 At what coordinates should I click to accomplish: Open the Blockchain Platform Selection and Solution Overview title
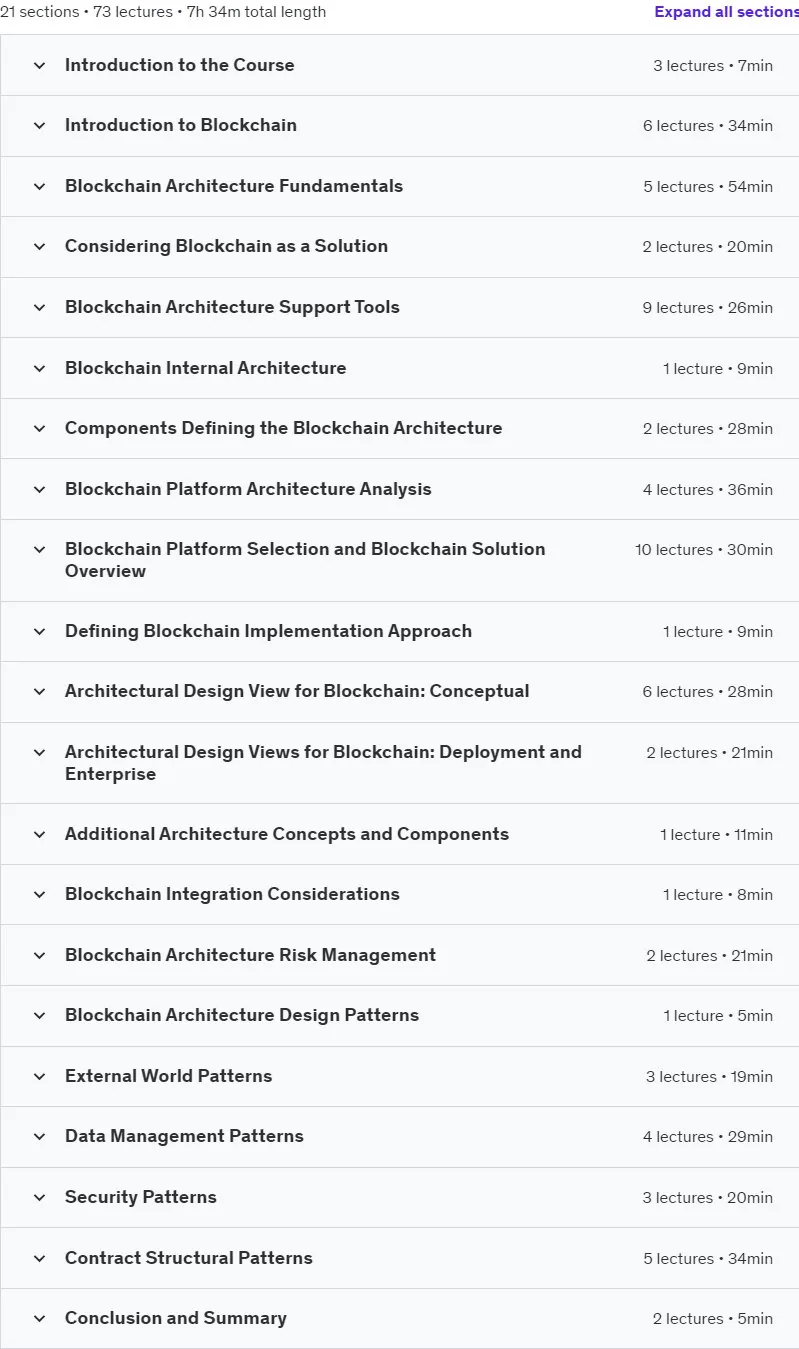click(305, 560)
